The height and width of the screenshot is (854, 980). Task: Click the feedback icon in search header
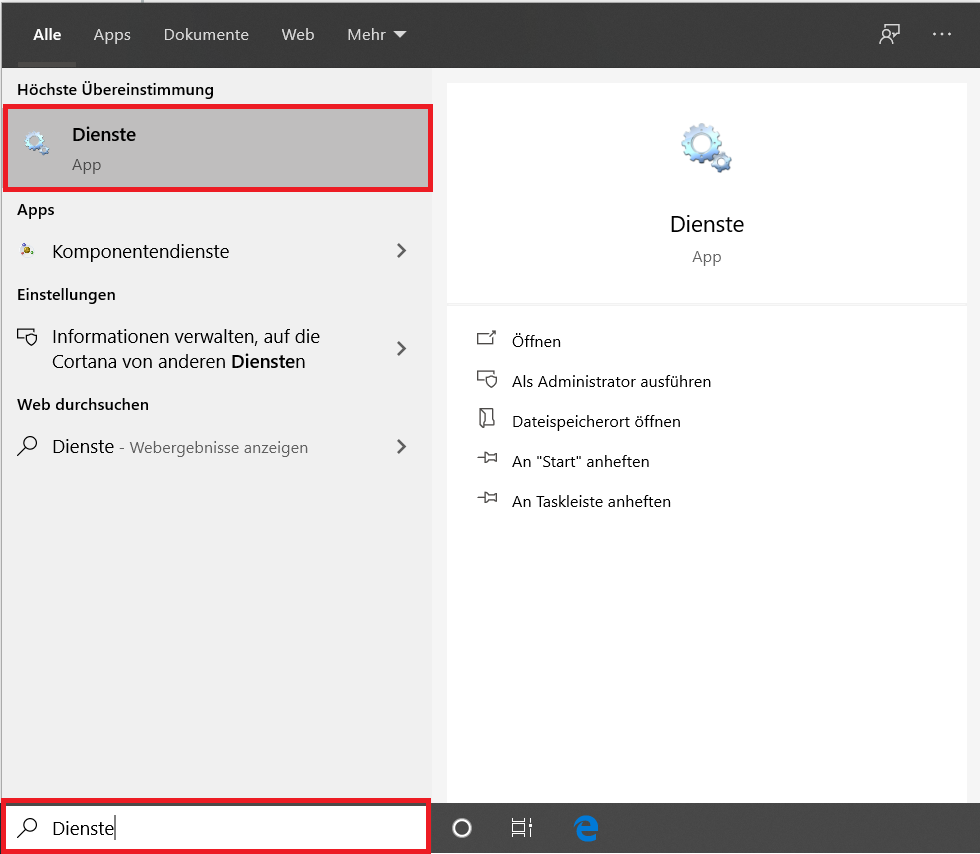[x=889, y=34]
